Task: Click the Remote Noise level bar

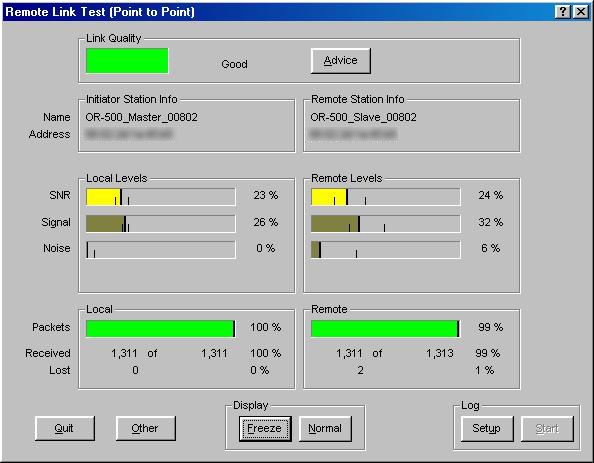Action: click(x=386, y=250)
